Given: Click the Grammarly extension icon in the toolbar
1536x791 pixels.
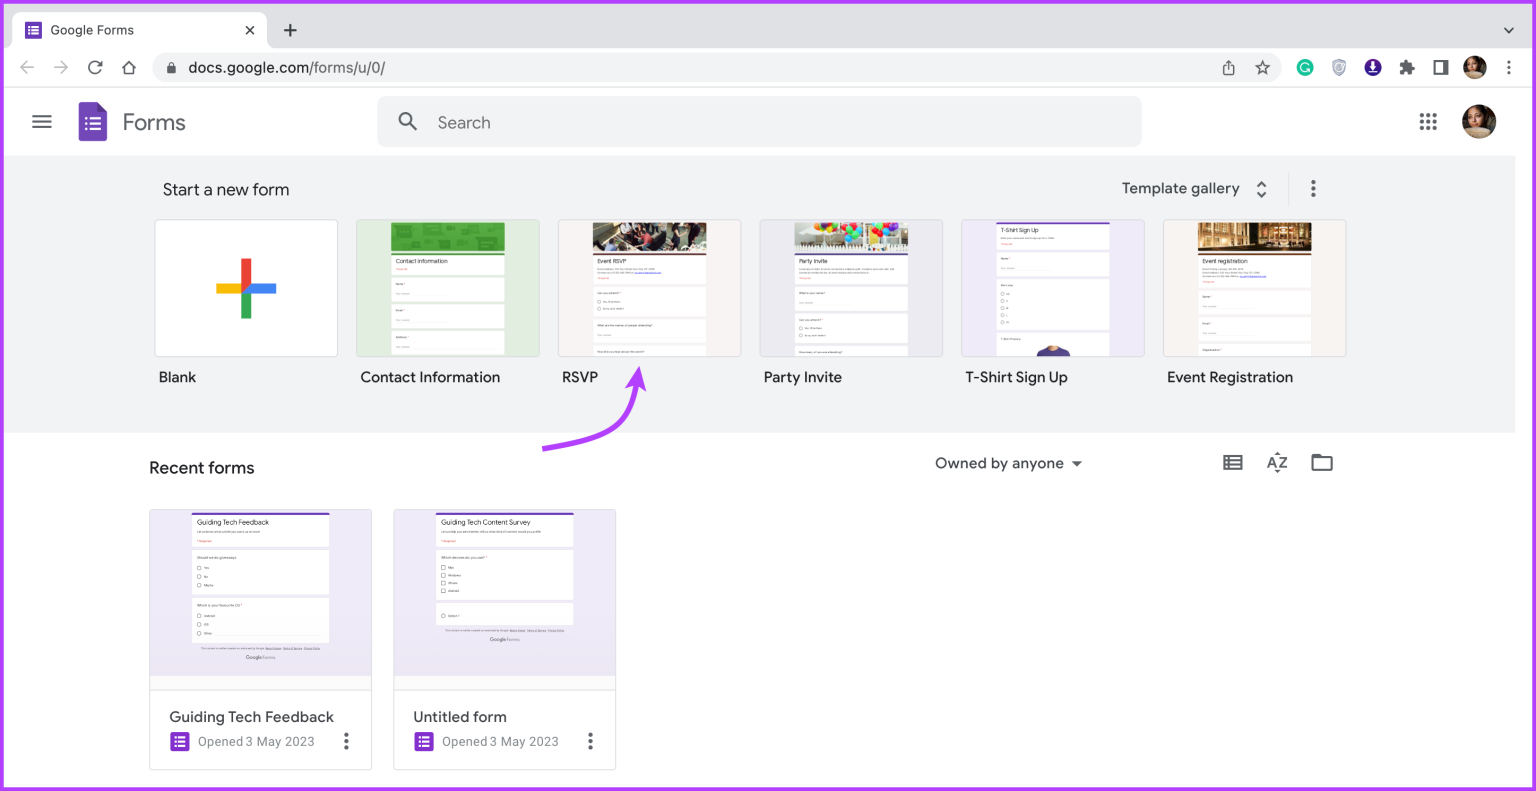Looking at the screenshot, I should pos(1304,67).
